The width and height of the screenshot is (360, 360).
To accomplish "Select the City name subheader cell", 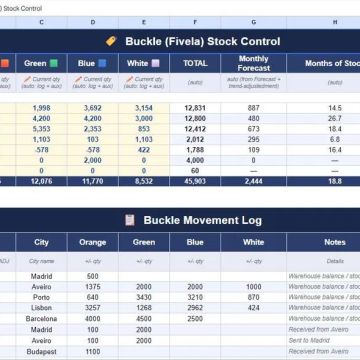I will point(41,261).
